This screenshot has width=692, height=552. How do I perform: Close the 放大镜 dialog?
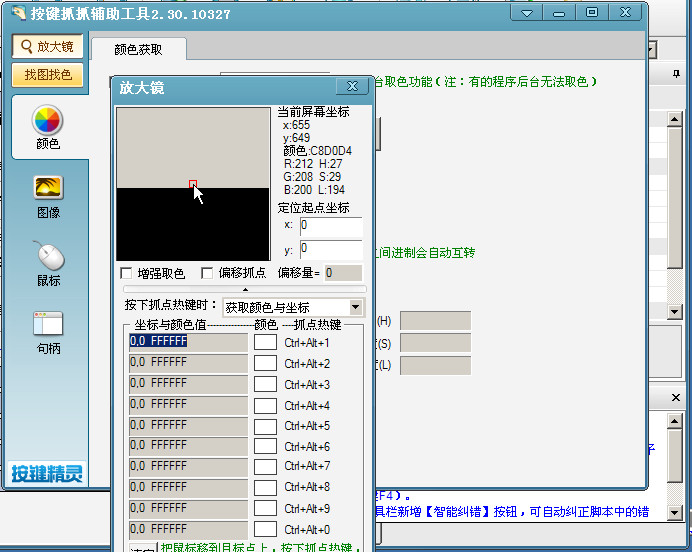[352, 86]
